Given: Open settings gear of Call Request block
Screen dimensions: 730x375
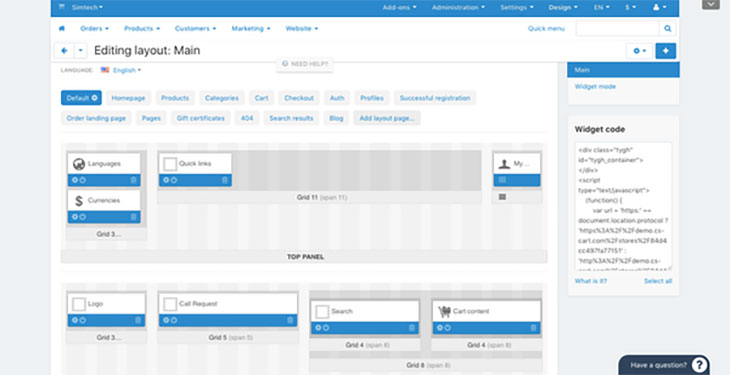Looking at the screenshot, I should click(x=166, y=320).
